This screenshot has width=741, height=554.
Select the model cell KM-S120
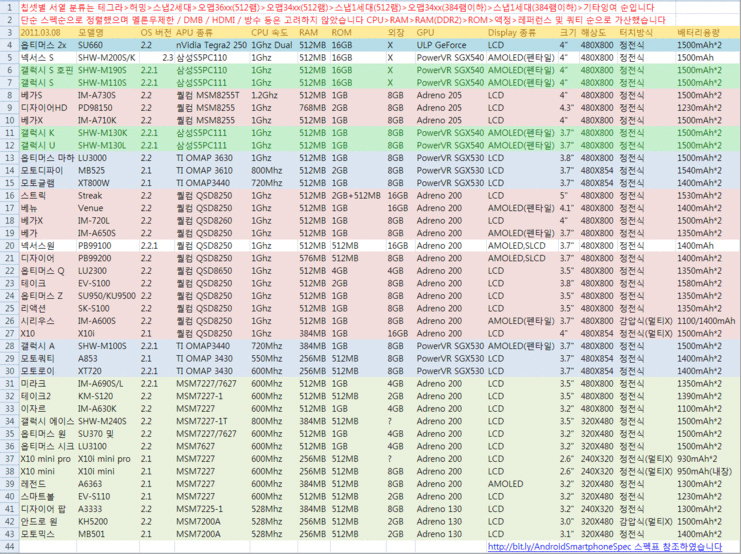point(95,396)
